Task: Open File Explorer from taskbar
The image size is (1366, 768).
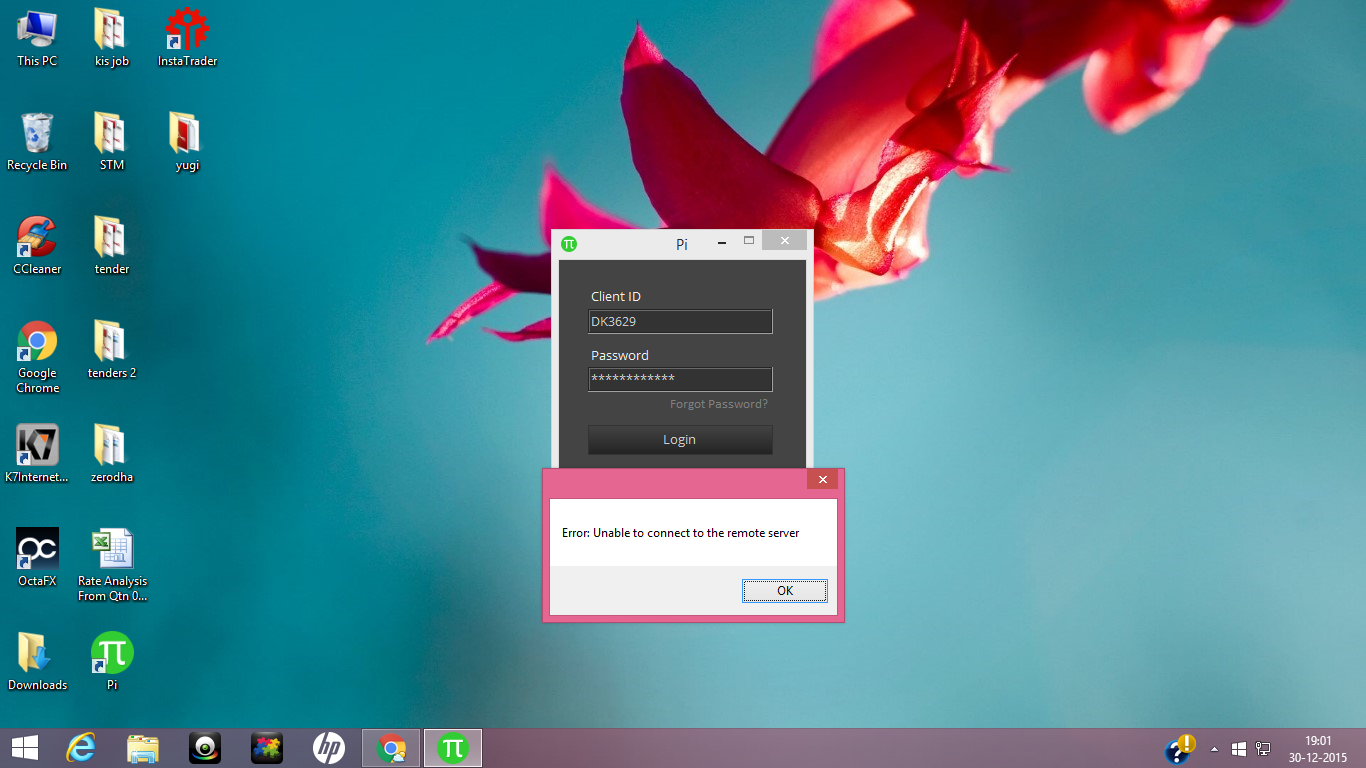Action: point(143,748)
